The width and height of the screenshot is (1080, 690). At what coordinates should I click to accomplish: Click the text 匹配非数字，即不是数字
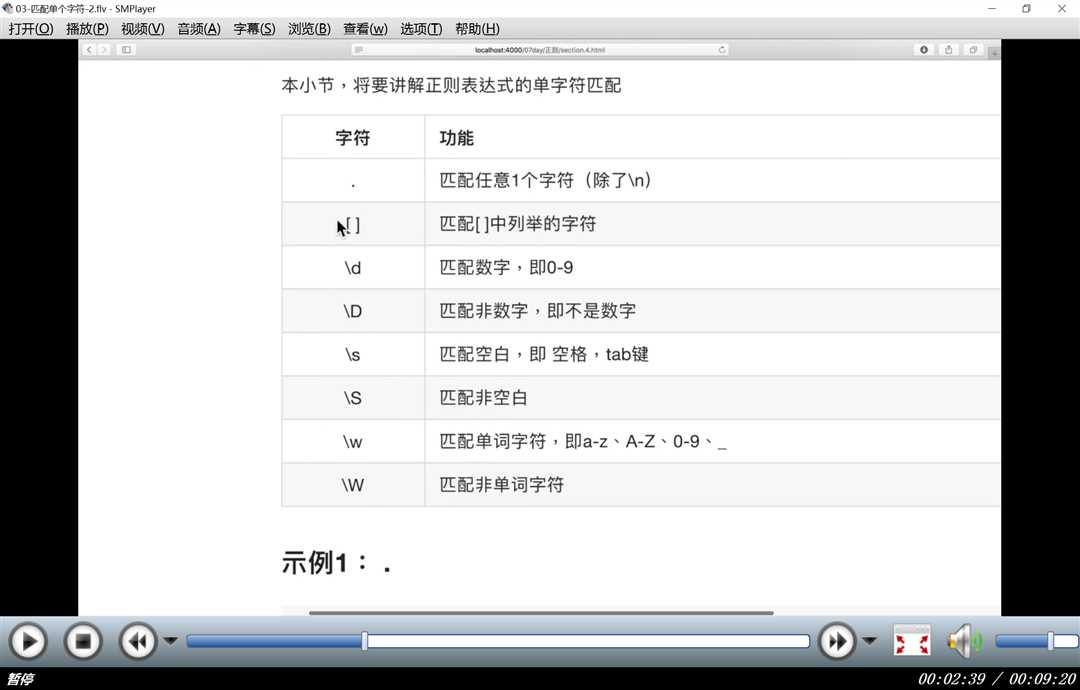click(x=537, y=311)
